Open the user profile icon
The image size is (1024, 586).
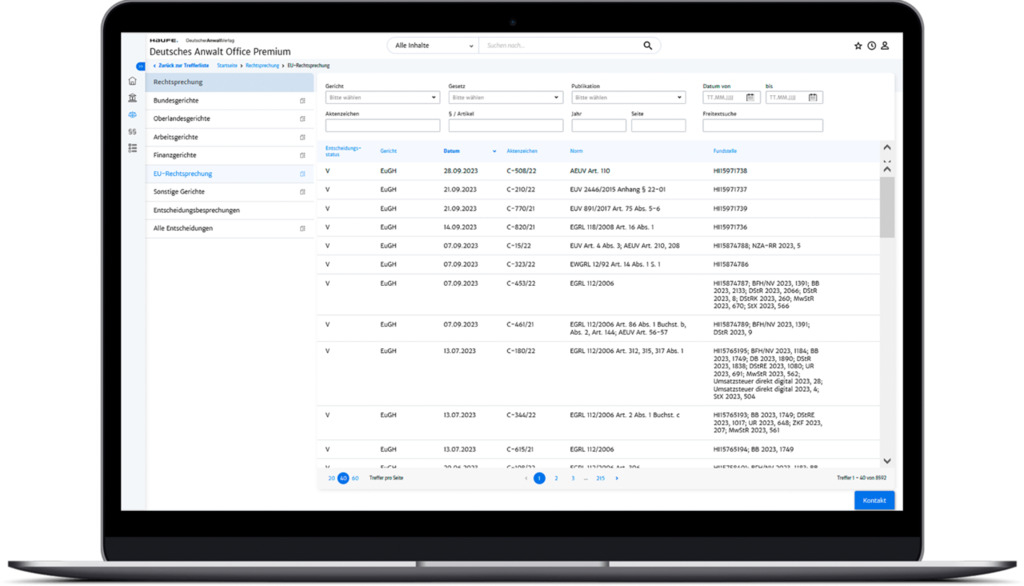(885, 46)
